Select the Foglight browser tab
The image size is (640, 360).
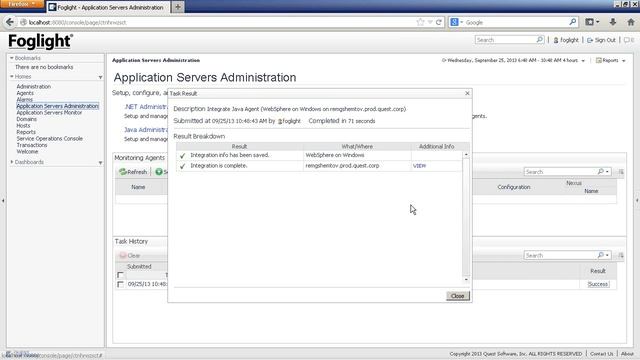tap(109, 7)
